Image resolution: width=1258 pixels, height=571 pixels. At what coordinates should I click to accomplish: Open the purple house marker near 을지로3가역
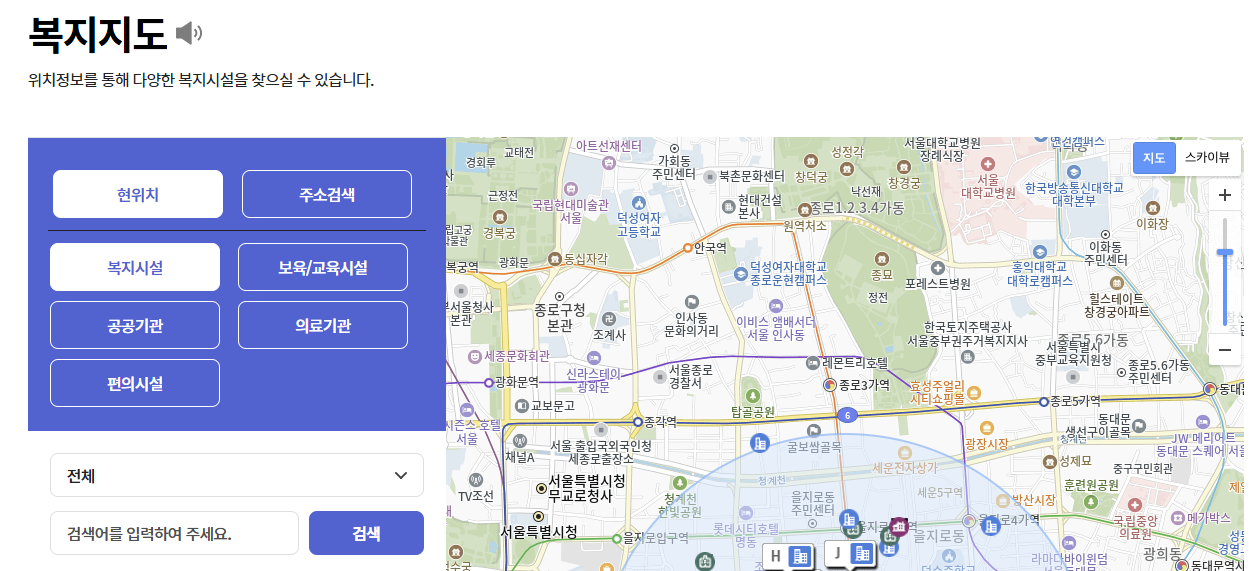pos(899,527)
